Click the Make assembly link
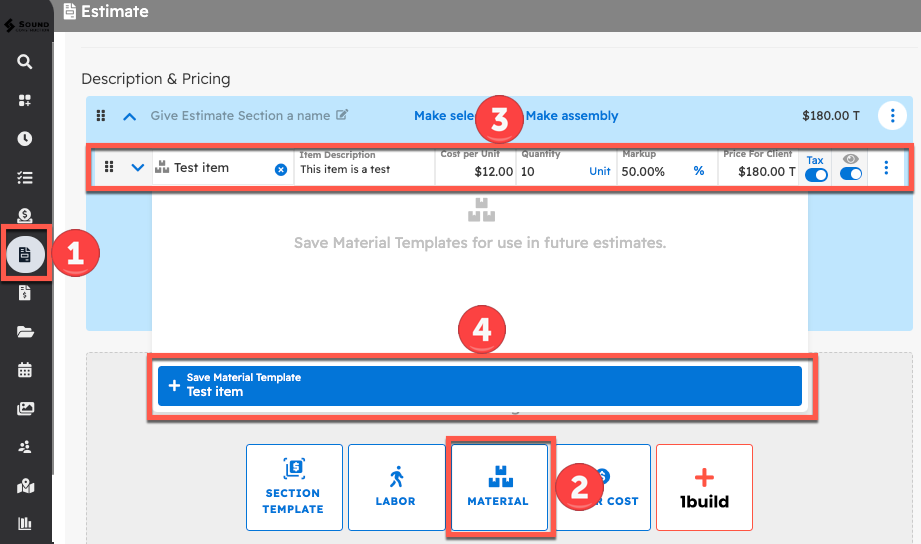 tap(572, 116)
